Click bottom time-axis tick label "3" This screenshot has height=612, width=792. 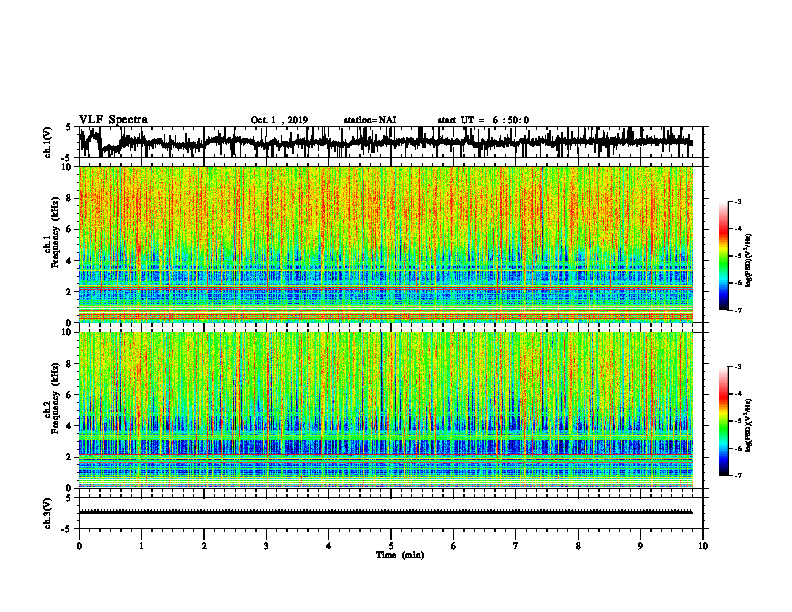pyautogui.click(x=266, y=546)
